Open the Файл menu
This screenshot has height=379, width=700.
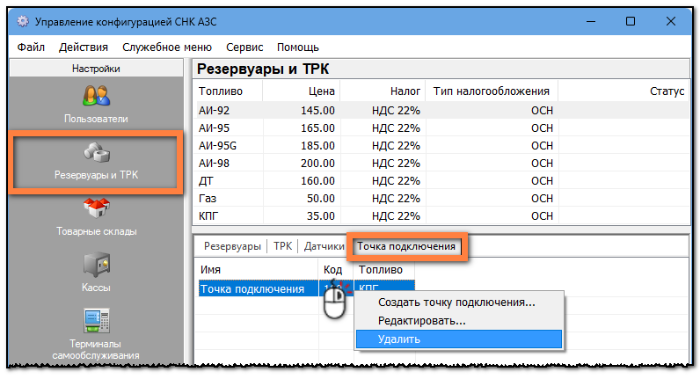pos(31,47)
